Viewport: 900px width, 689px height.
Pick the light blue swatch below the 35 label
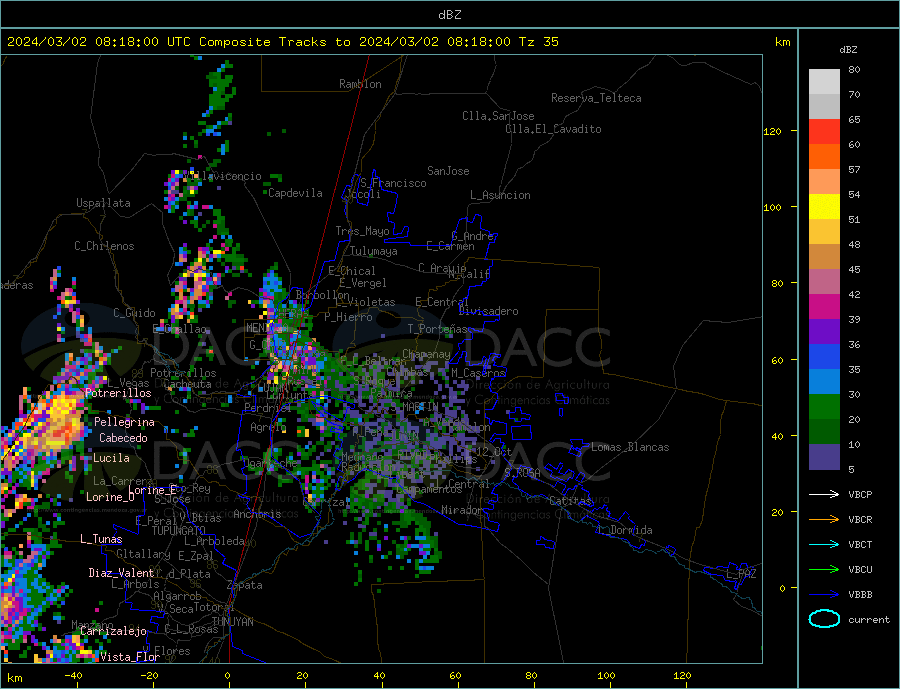pyautogui.click(x=824, y=382)
